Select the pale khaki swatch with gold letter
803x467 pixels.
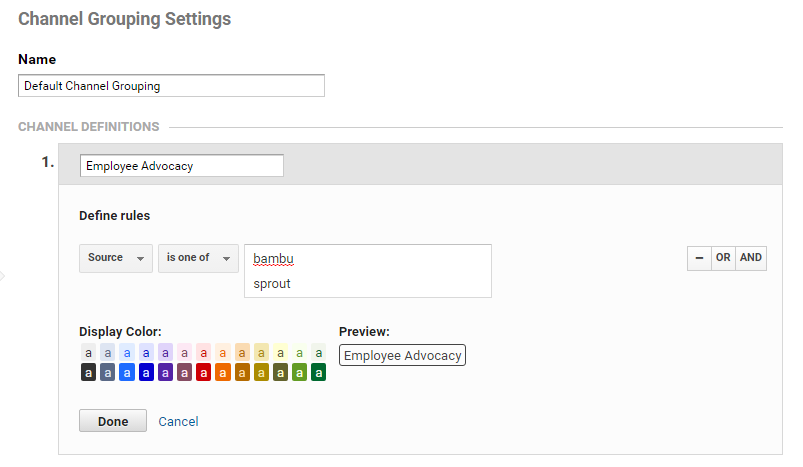(261, 352)
